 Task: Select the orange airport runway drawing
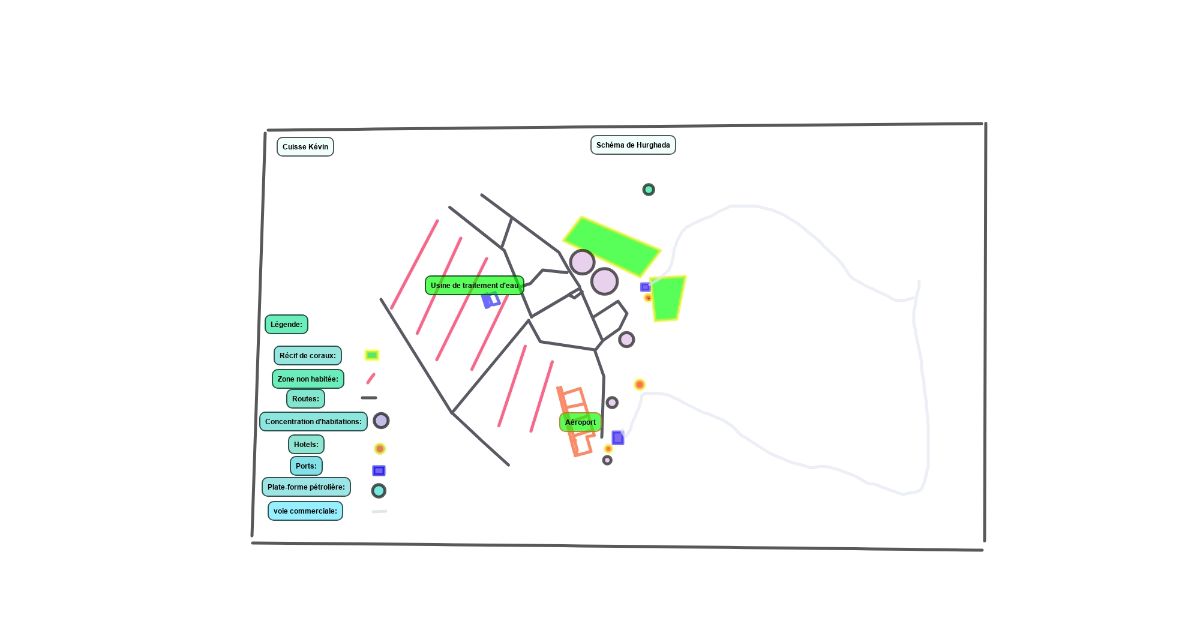576,422
